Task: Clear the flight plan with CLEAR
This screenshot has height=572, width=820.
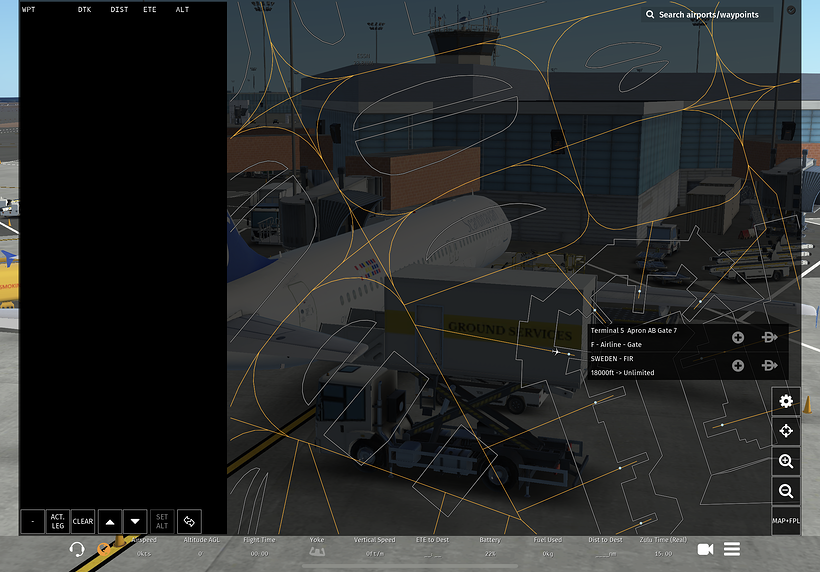Action: tap(83, 521)
